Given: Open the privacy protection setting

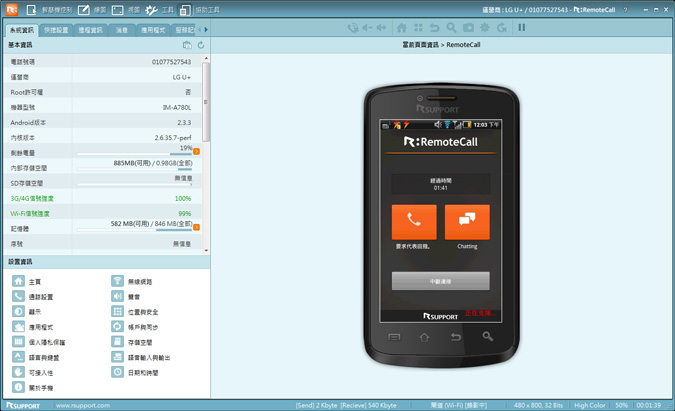Looking at the screenshot, I should coord(39,342).
